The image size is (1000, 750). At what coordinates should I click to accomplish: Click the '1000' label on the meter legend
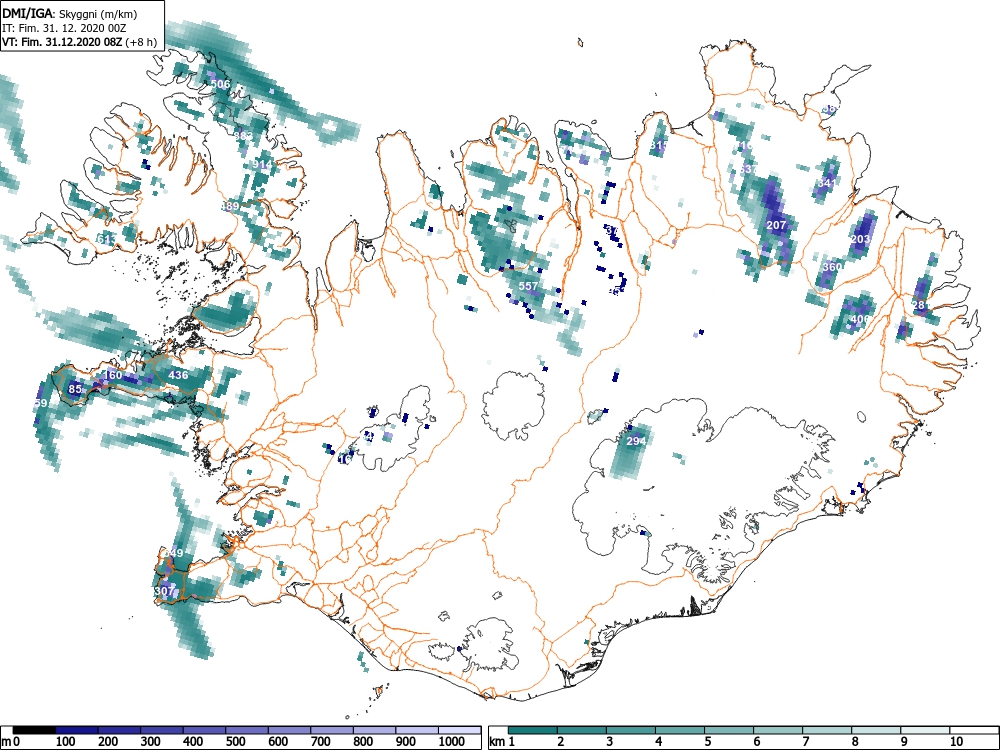click(x=452, y=742)
